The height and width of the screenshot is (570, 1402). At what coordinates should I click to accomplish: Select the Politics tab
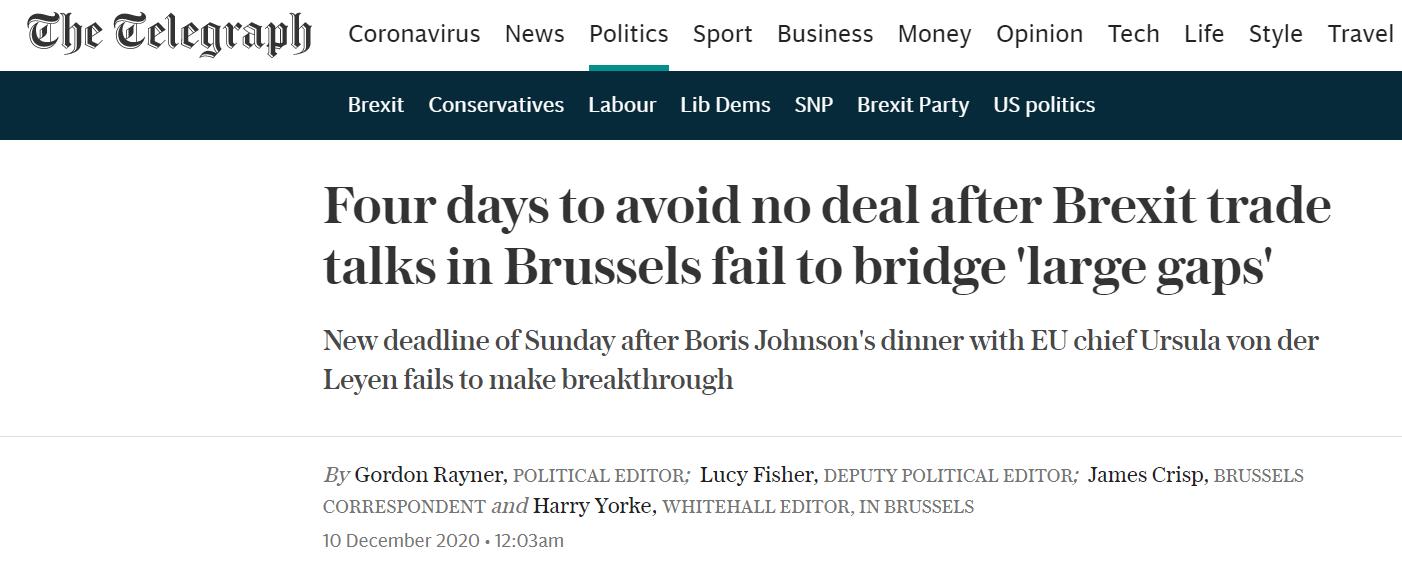[x=628, y=34]
